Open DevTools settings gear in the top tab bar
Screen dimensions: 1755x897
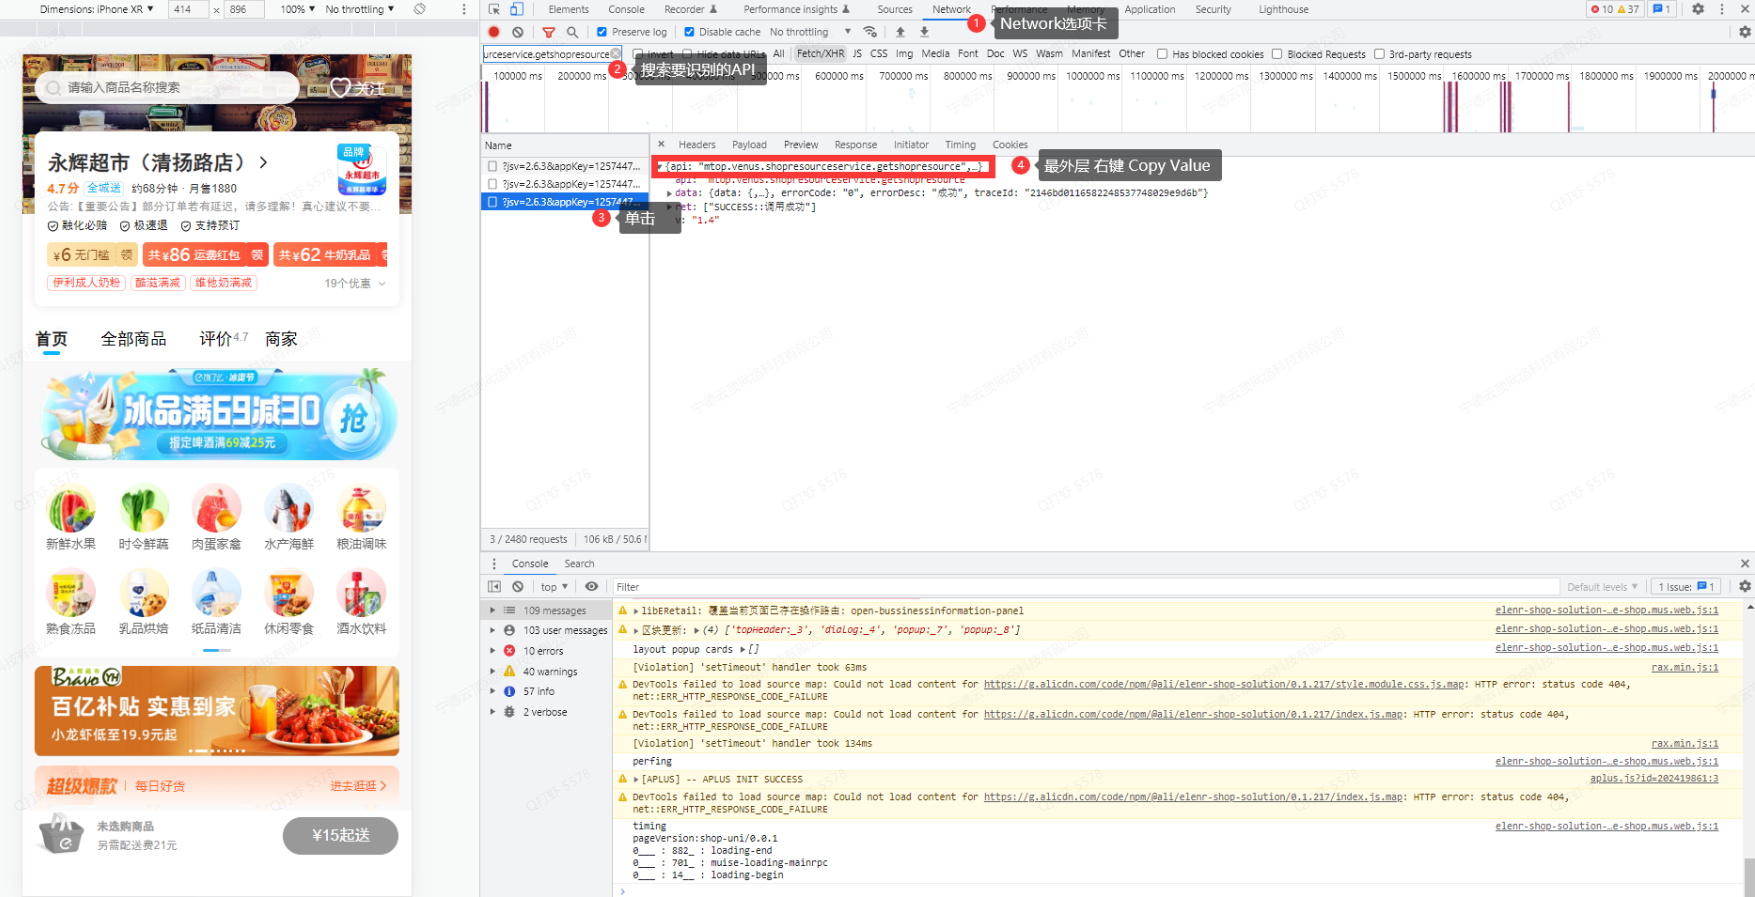(1698, 9)
